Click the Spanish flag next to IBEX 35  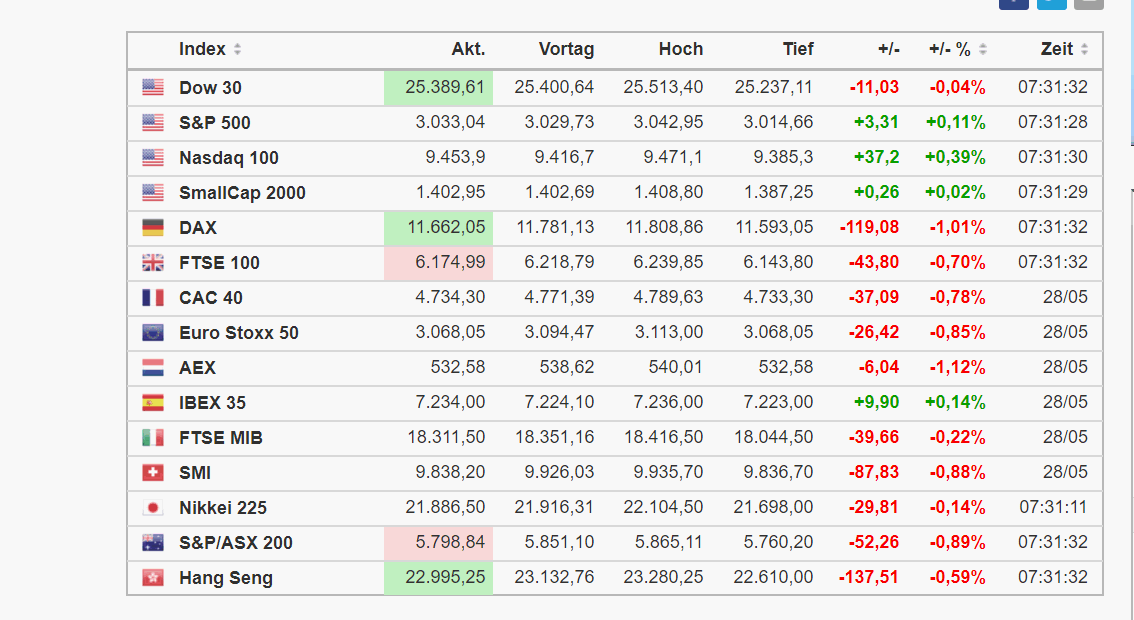[x=152, y=403]
